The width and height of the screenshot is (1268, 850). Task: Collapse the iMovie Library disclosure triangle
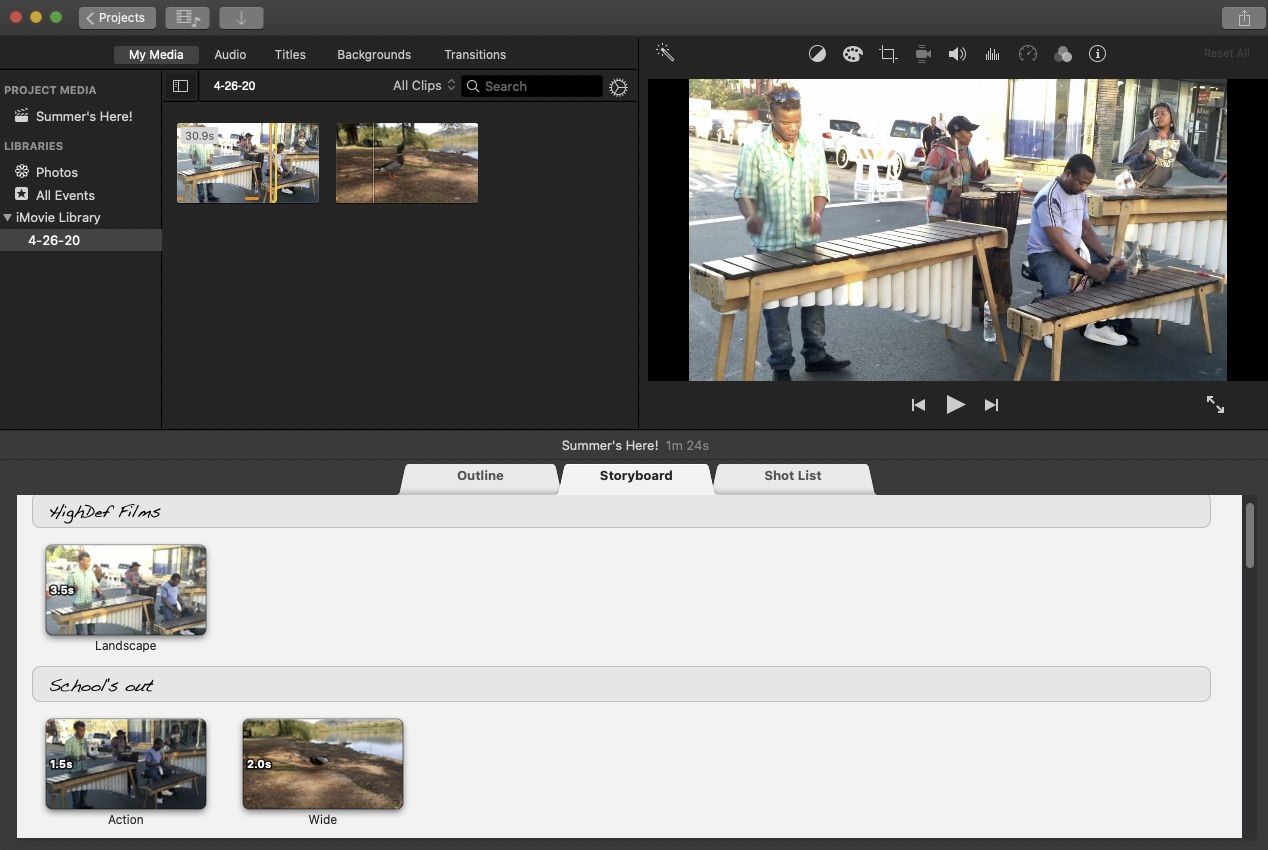pyautogui.click(x=8, y=217)
